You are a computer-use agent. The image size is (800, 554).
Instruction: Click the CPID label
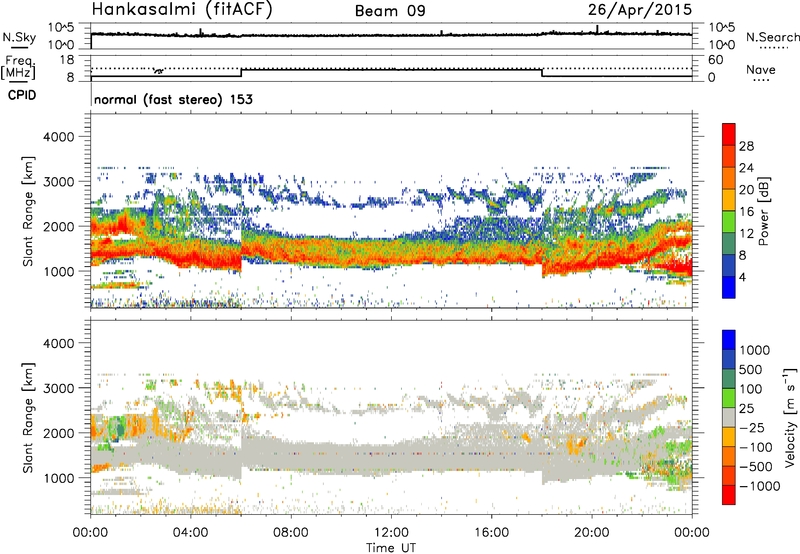[x=22, y=95]
